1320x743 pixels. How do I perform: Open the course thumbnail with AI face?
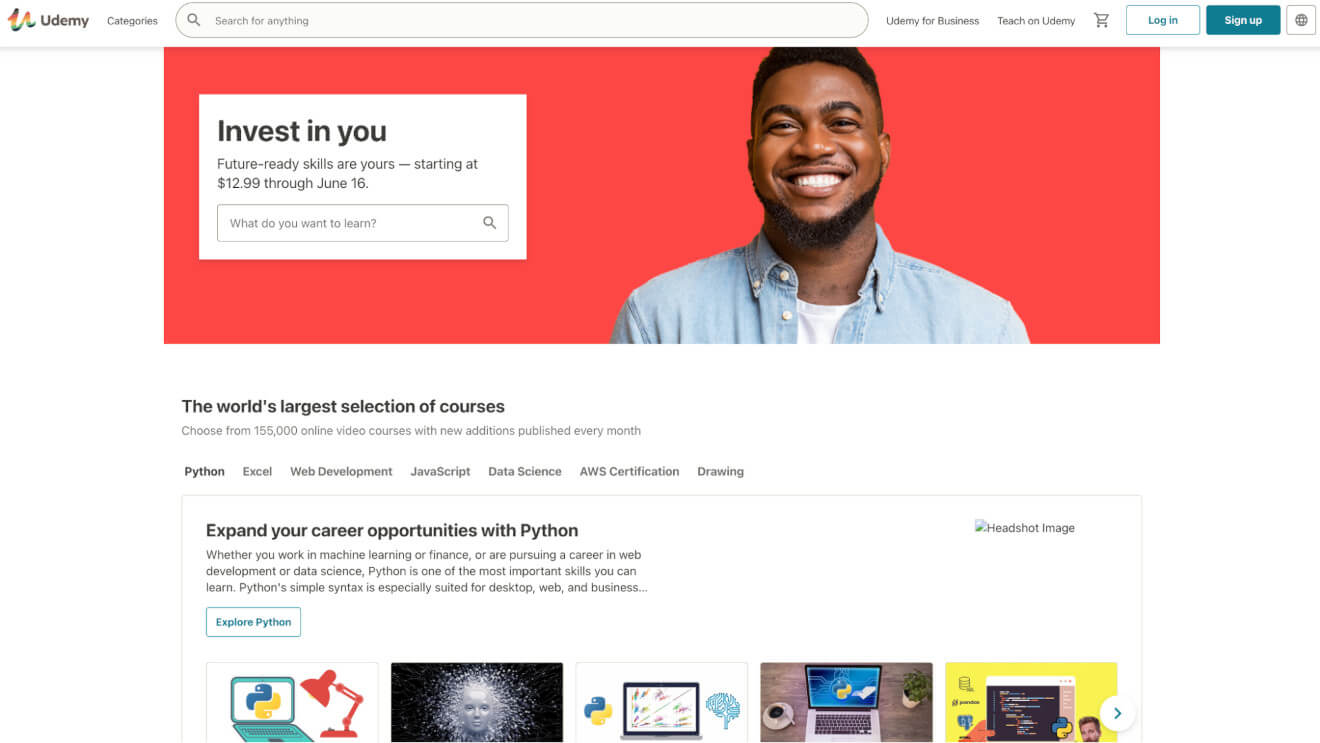click(x=477, y=702)
